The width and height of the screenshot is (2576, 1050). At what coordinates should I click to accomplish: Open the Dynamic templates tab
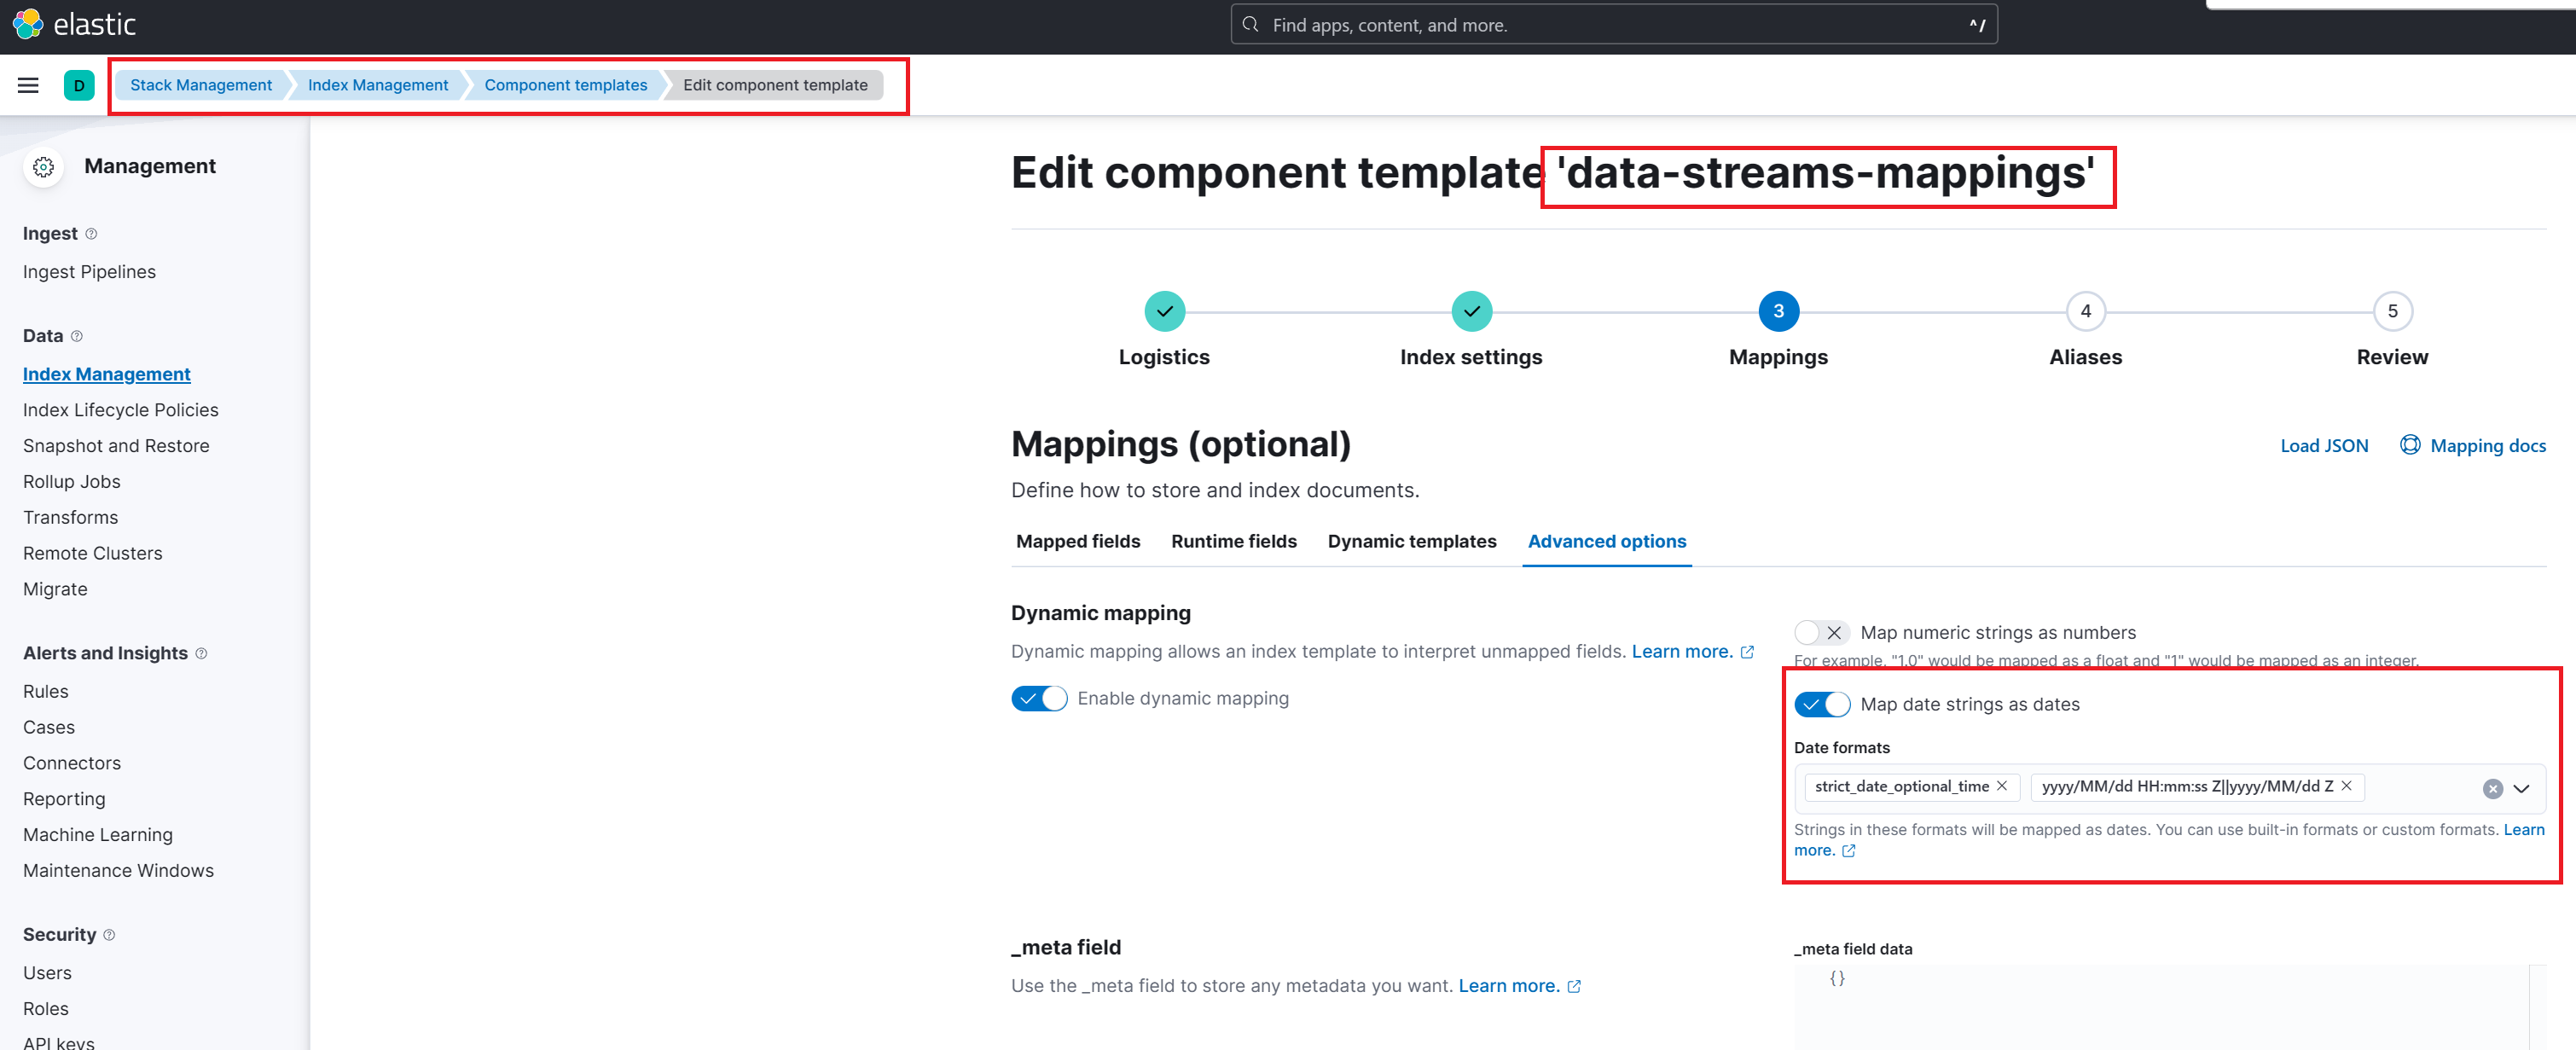point(1411,541)
